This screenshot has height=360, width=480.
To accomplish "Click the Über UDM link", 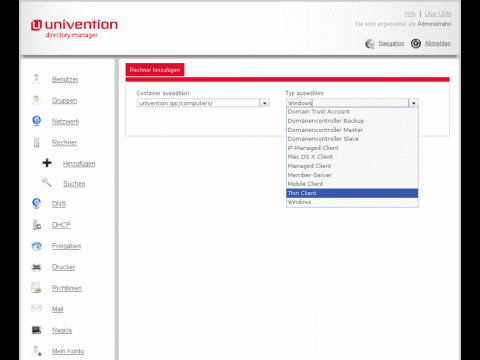I will point(438,14).
